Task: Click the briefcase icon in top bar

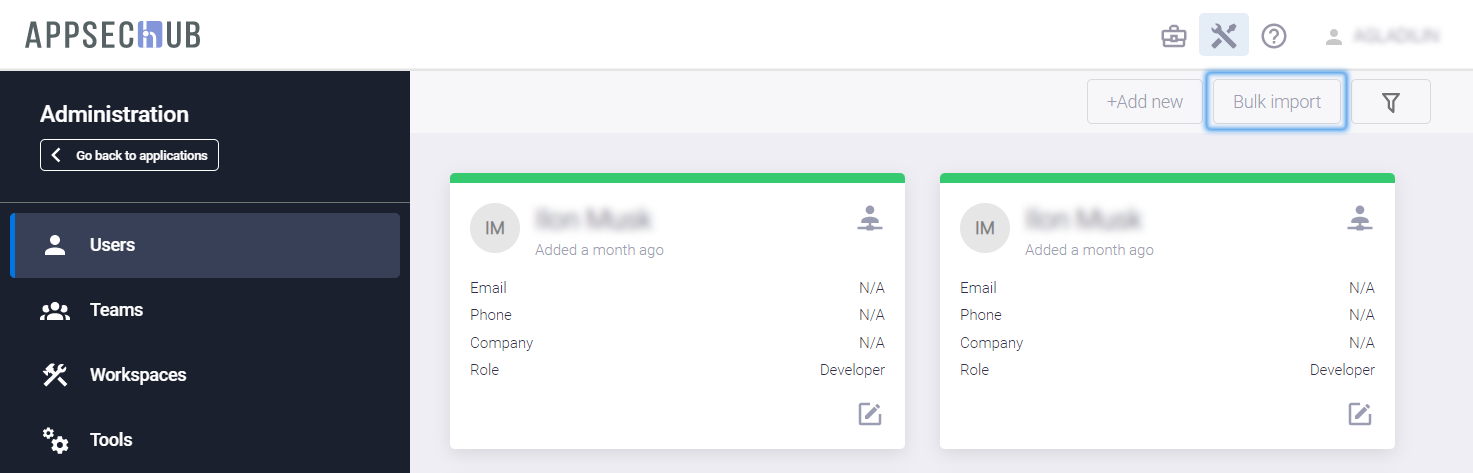Action: pos(1173,37)
